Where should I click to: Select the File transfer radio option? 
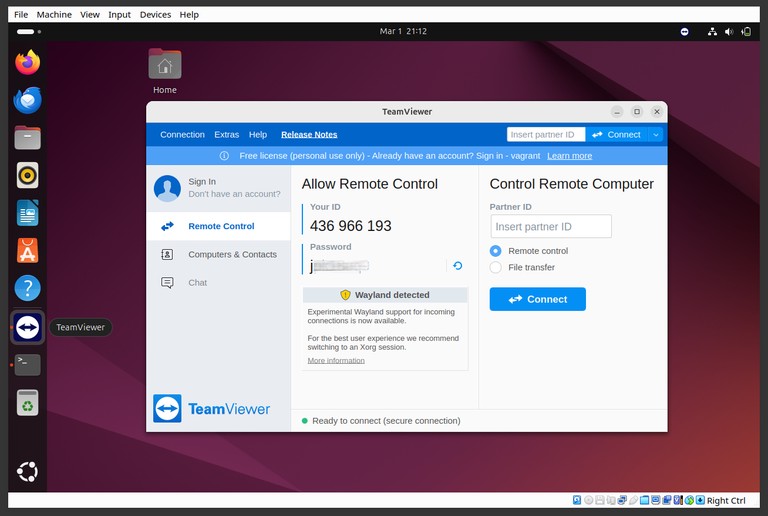pos(496,267)
